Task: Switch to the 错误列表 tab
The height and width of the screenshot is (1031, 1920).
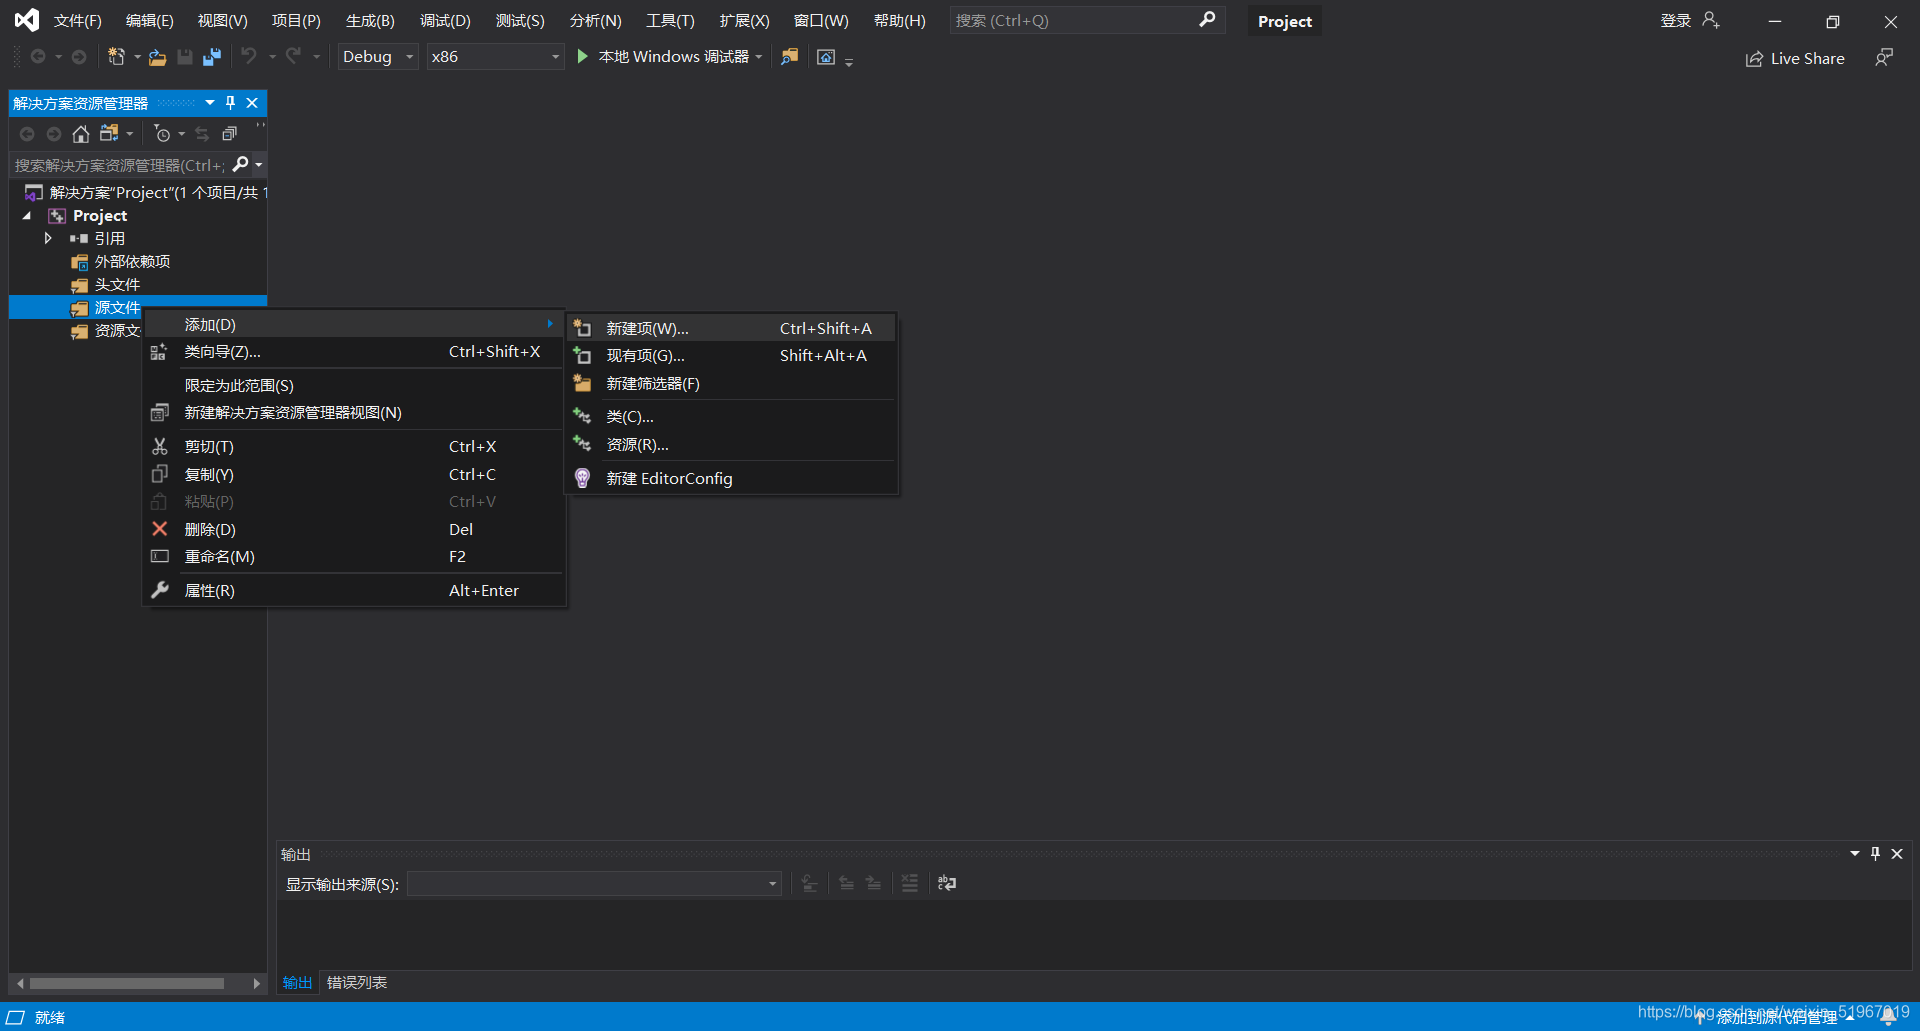Action: coord(357,983)
